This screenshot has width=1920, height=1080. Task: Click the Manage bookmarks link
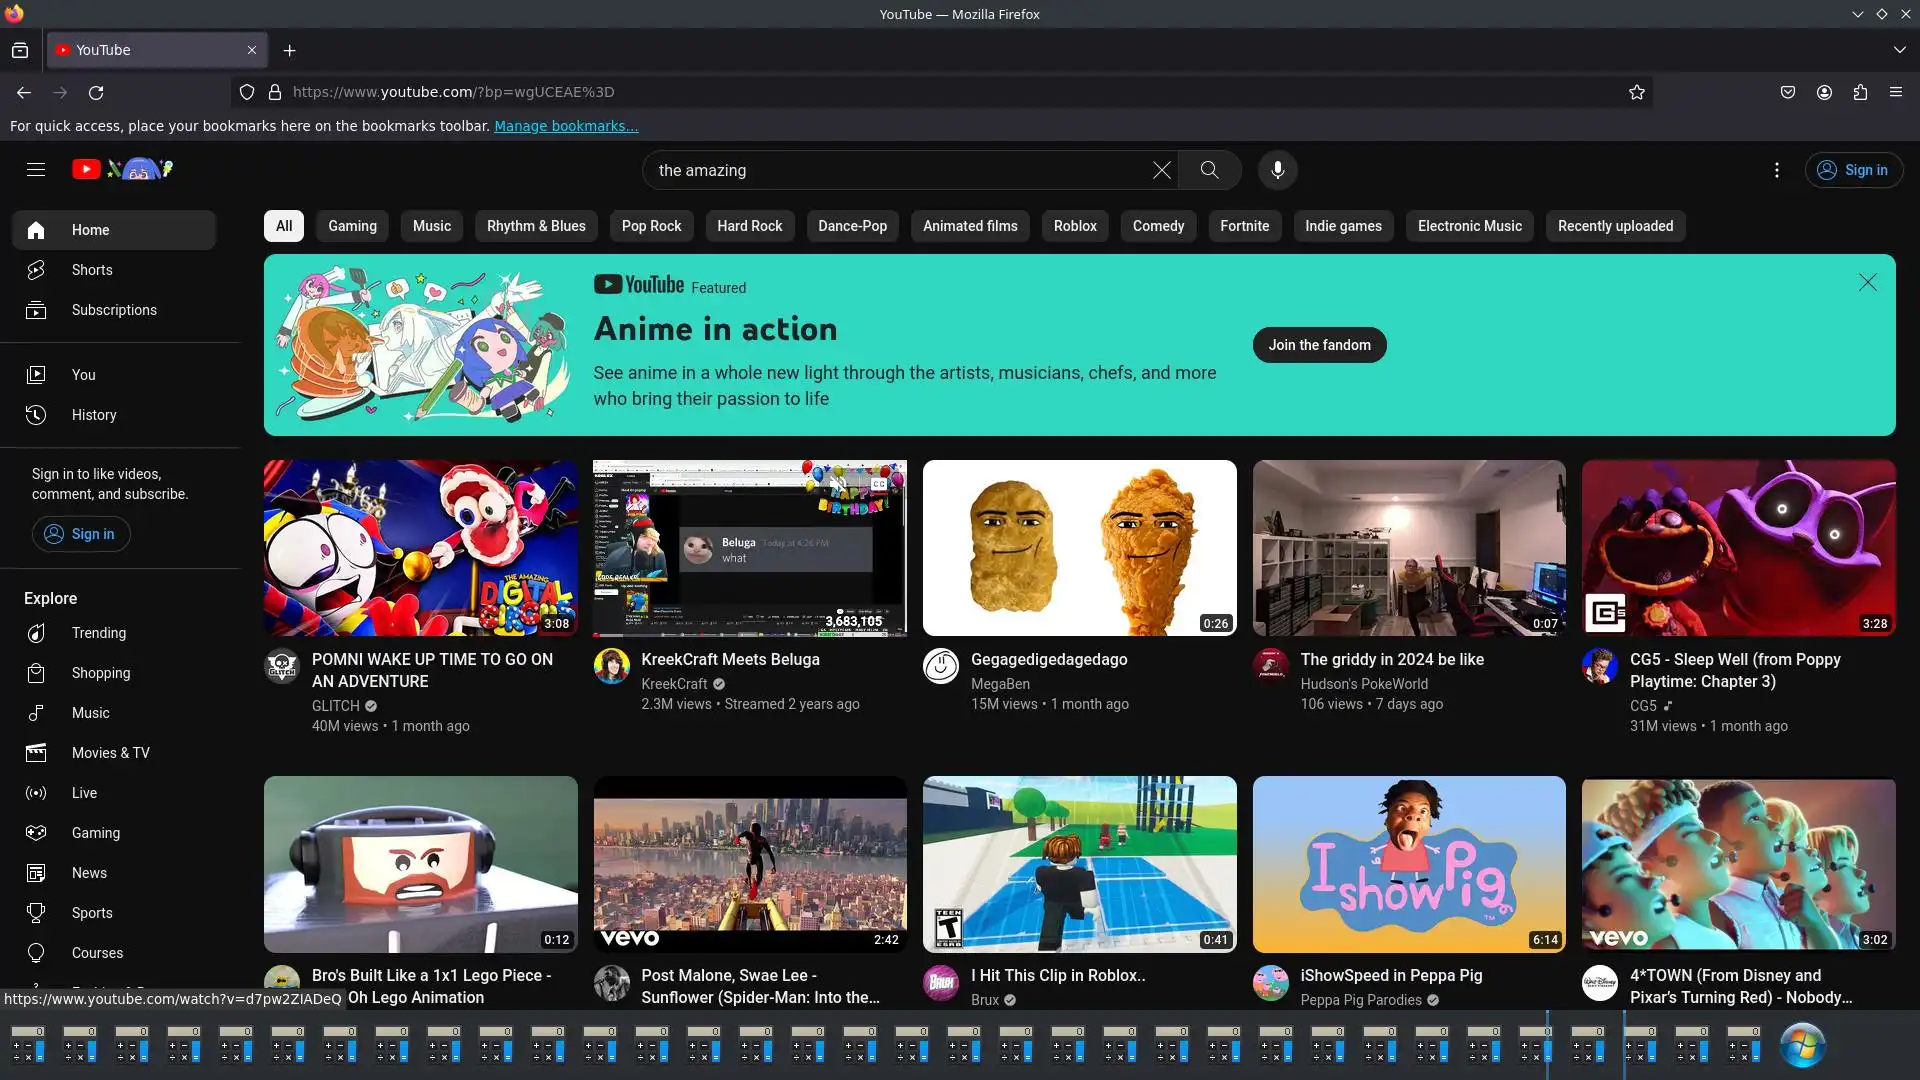coord(566,126)
